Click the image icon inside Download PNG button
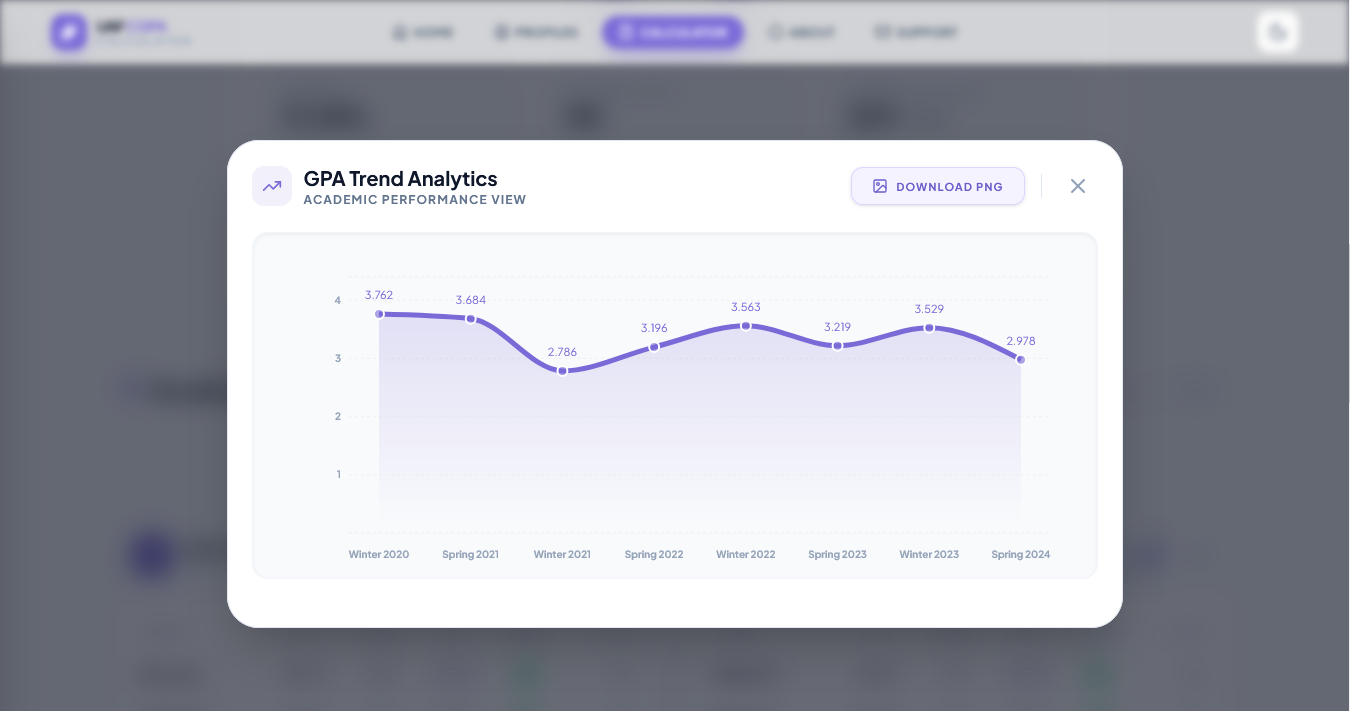The height and width of the screenshot is (711, 1350). [x=880, y=186]
